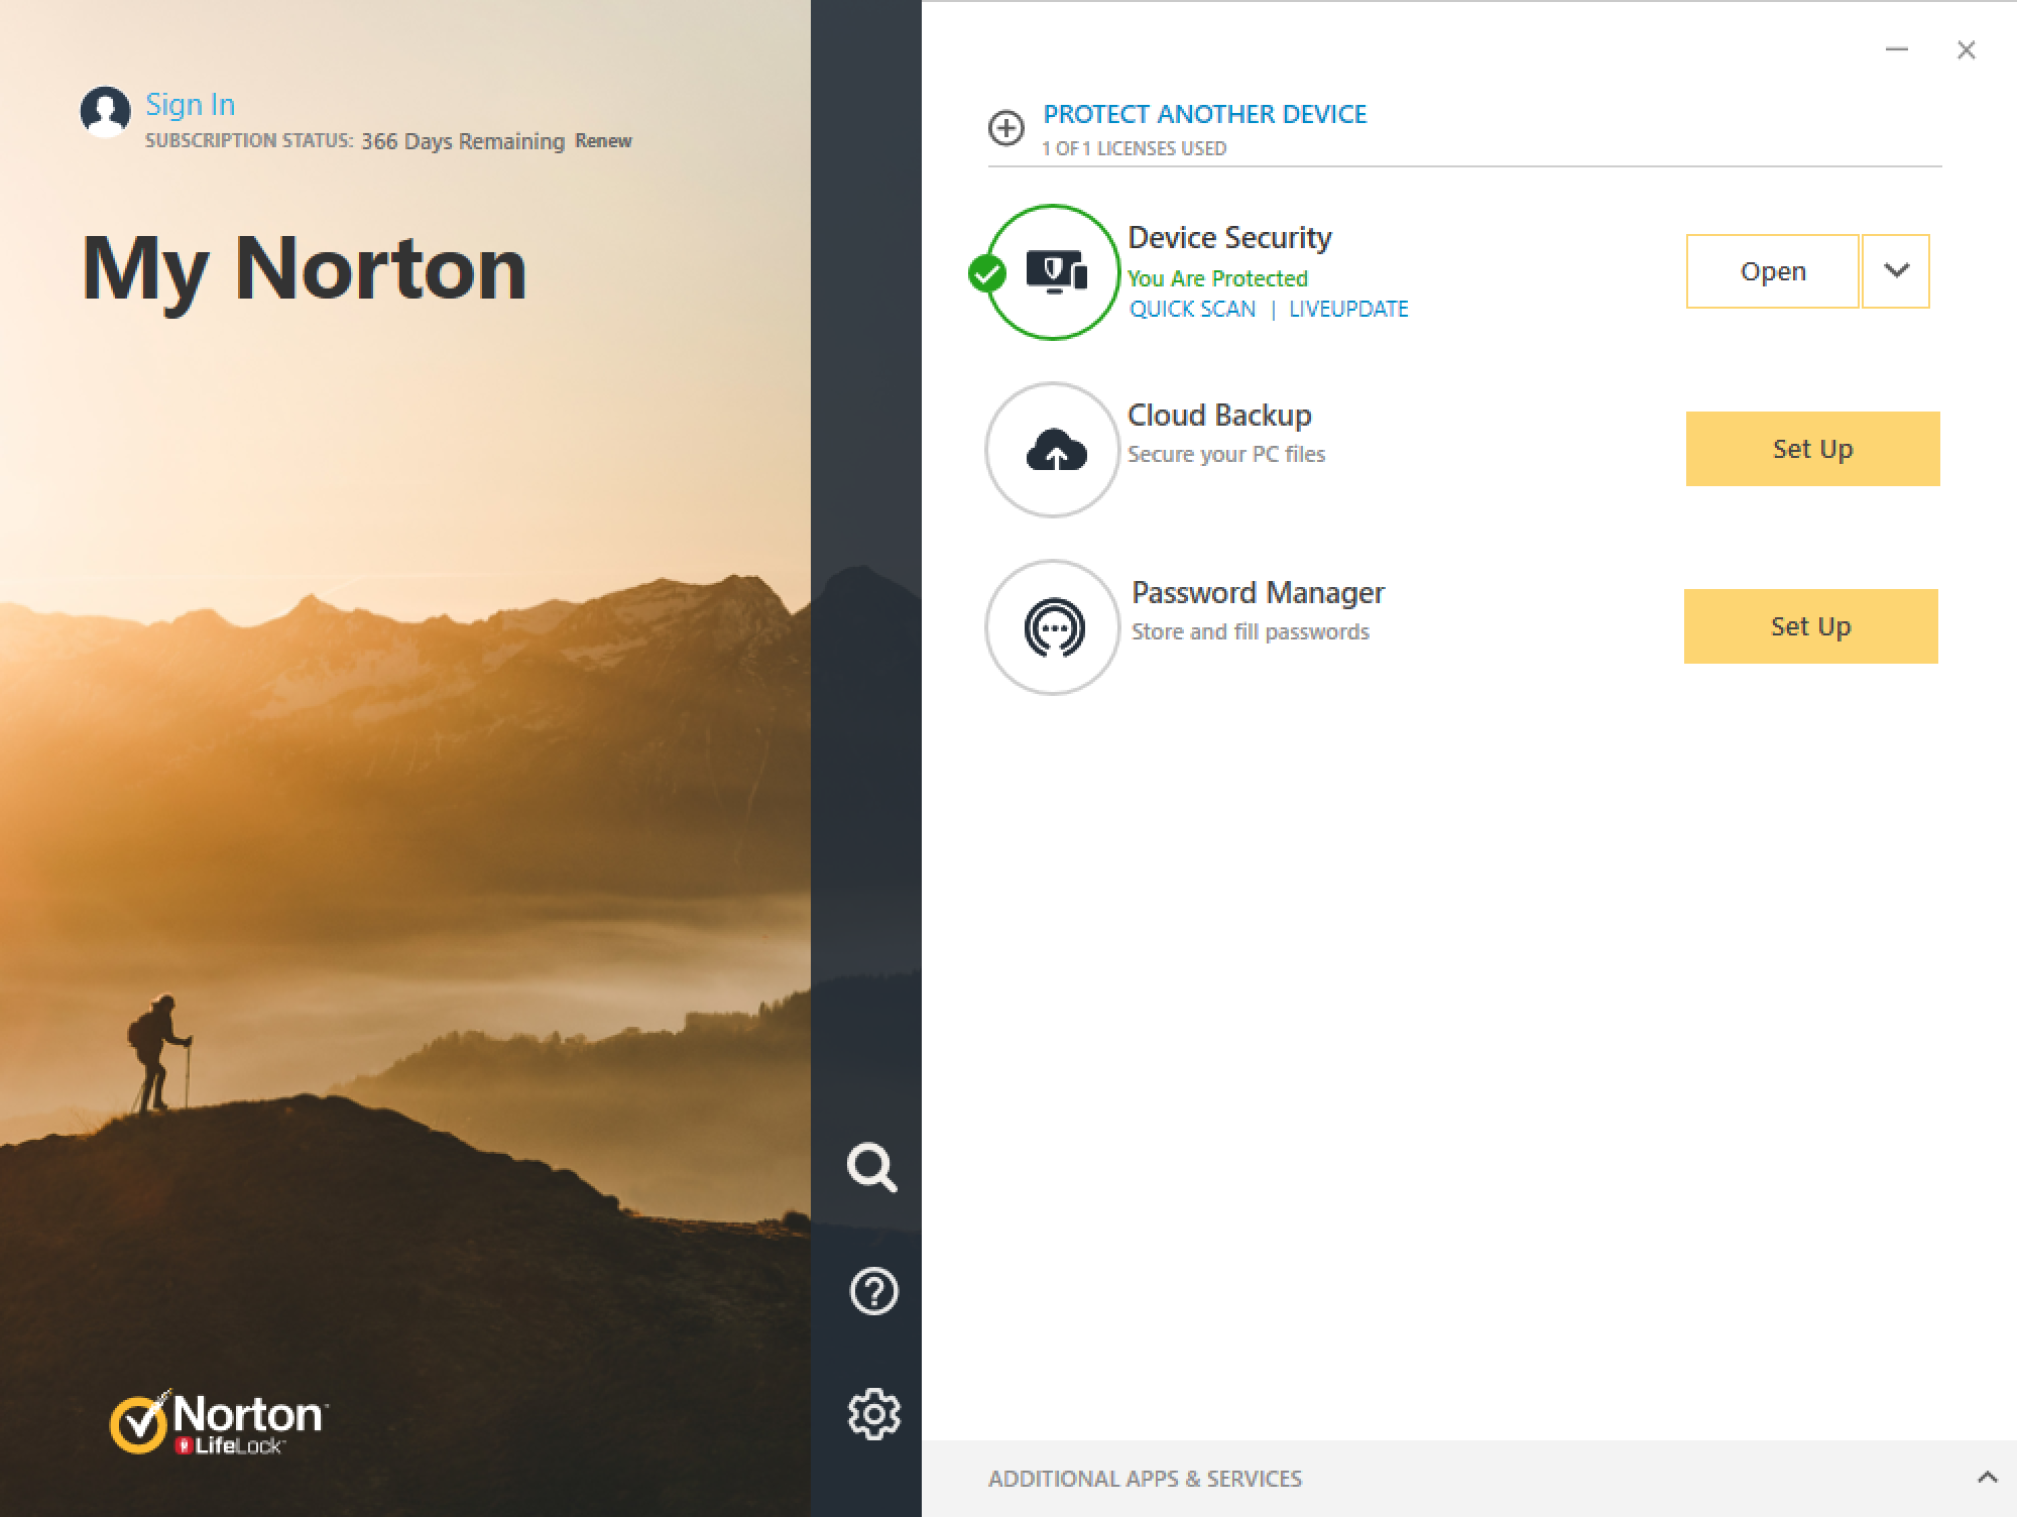Viewport: 2017px width, 1517px height.
Task: Click the search magnifier icon
Action: (875, 1170)
